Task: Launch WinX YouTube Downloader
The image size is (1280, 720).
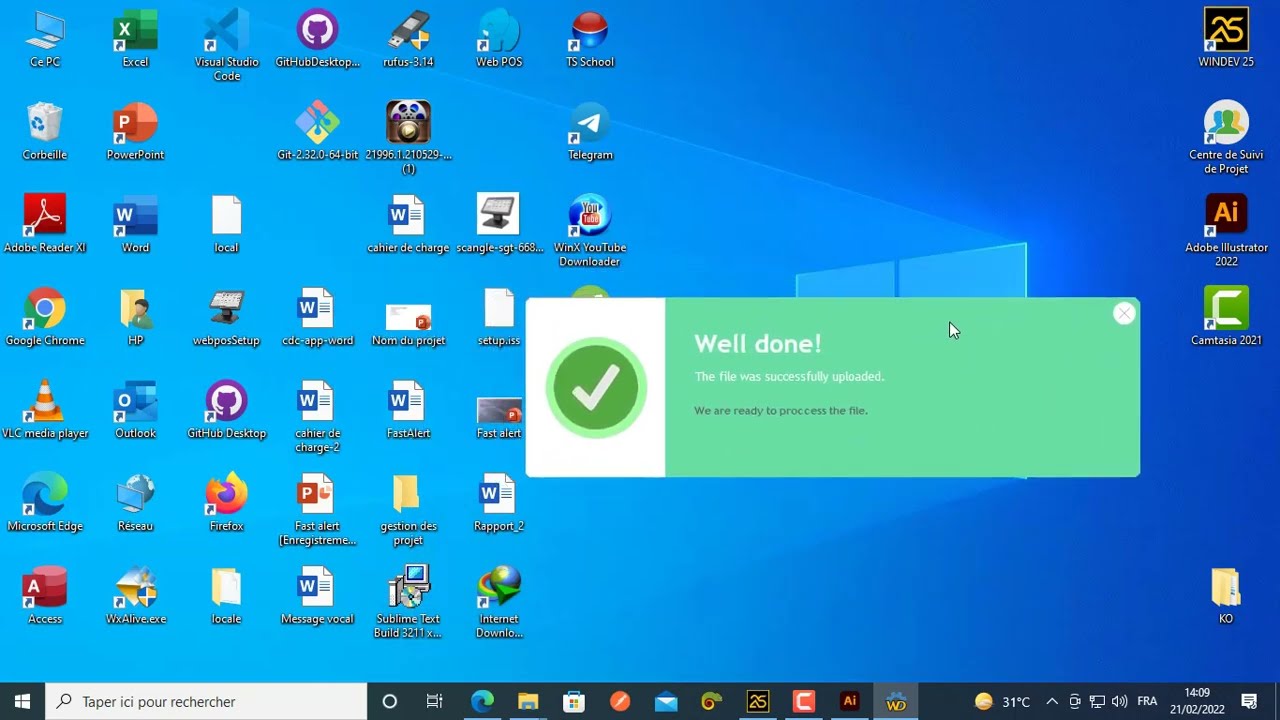Action: pos(590,231)
